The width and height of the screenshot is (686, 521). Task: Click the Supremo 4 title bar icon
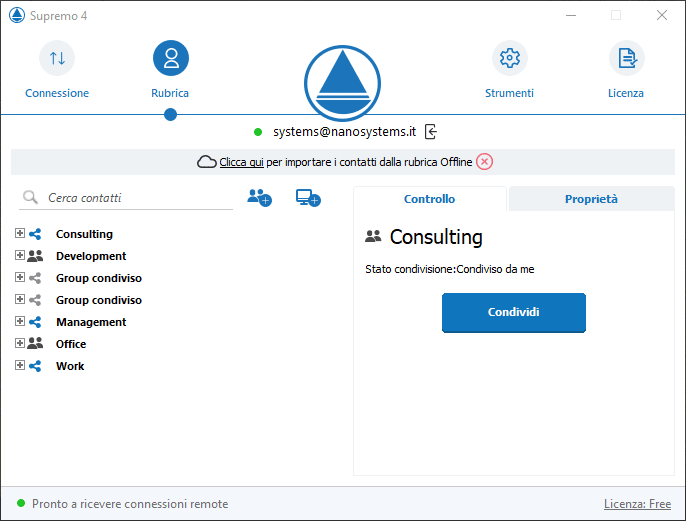pos(17,15)
